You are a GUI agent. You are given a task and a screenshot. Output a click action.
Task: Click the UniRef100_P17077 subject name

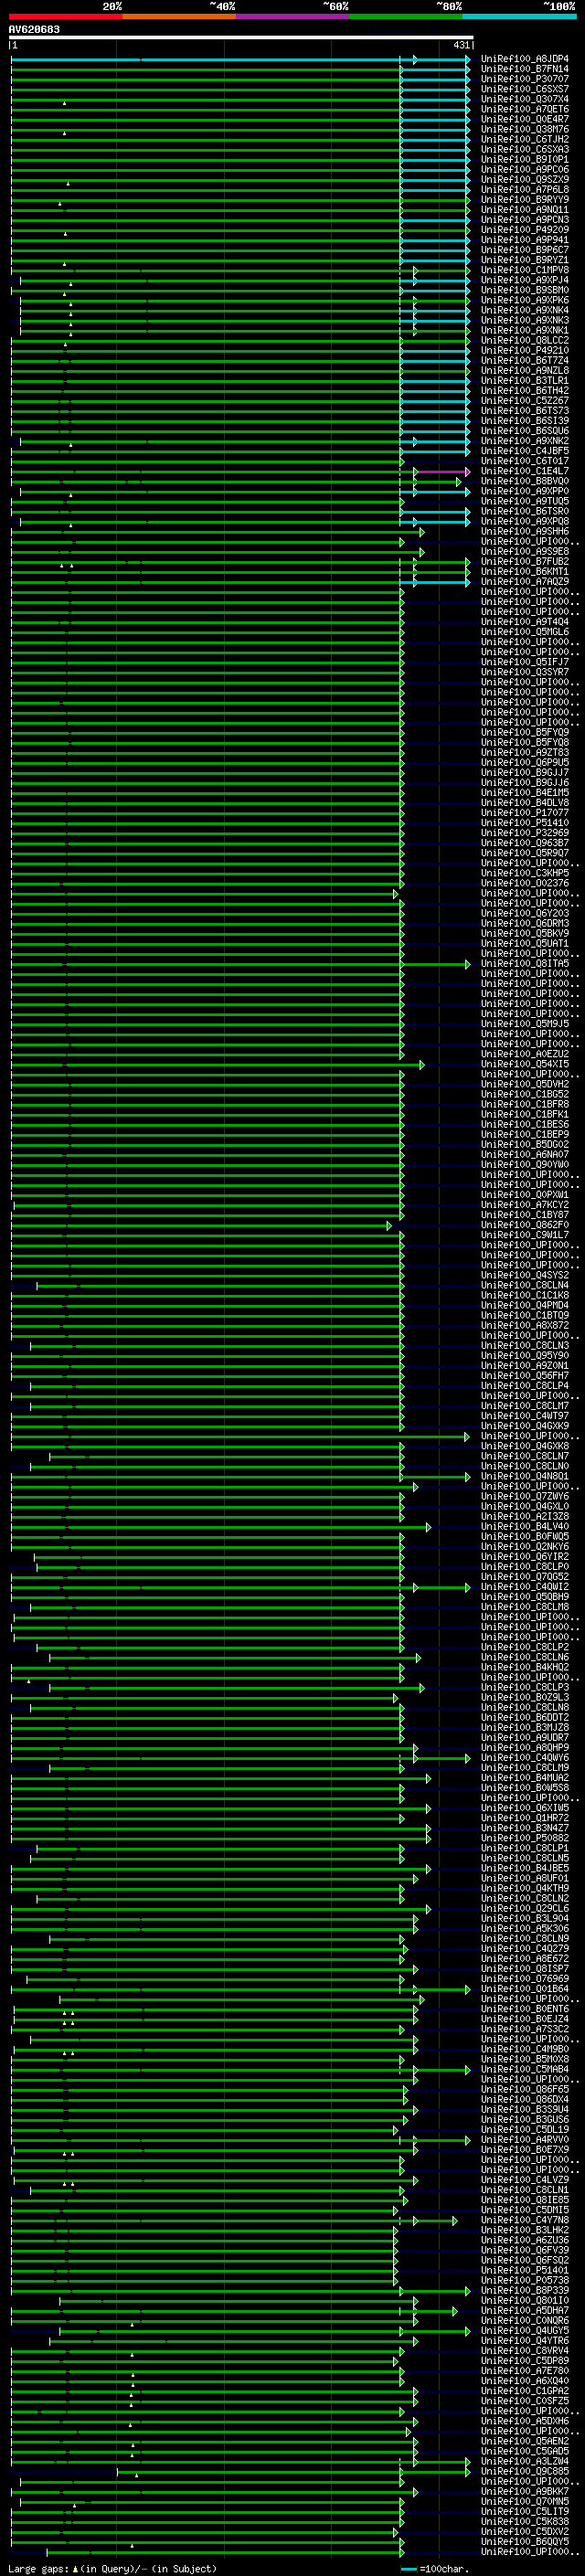coord(524,812)
